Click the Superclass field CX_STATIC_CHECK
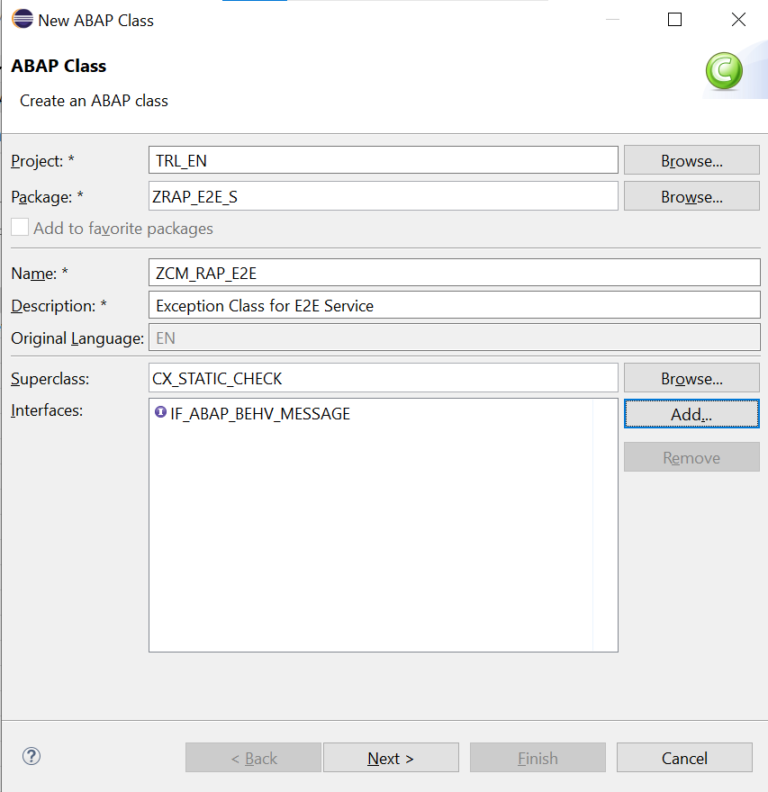Image resolution: width=768 pixels, height=792 pixels. click(383, 379)
